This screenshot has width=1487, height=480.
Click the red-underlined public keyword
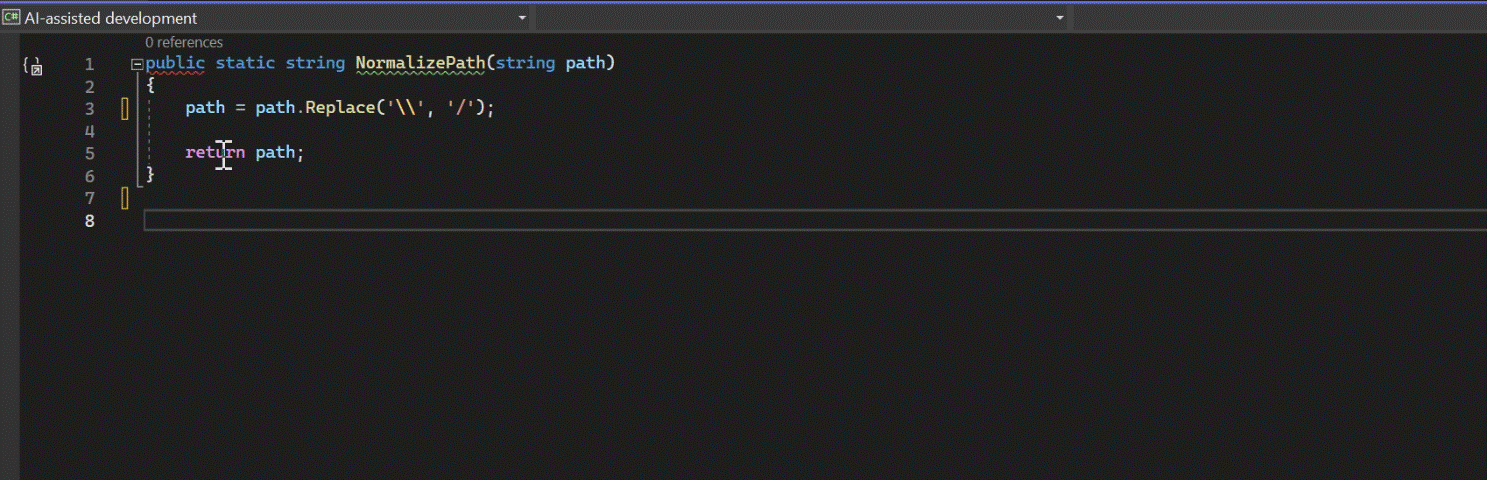(x=175, y=63)
